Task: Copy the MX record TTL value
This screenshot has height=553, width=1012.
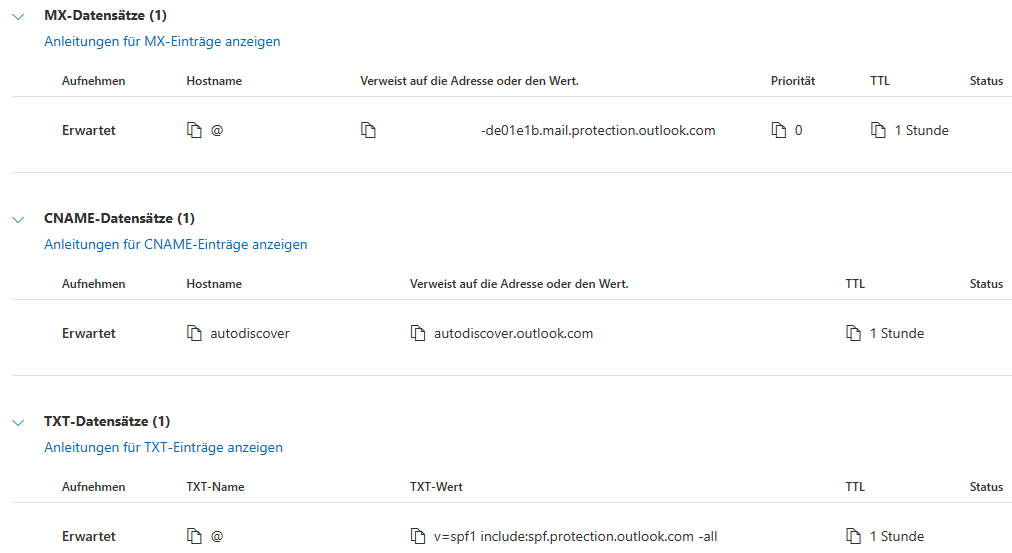Action: pyautogui.click(x=878, y=131)
